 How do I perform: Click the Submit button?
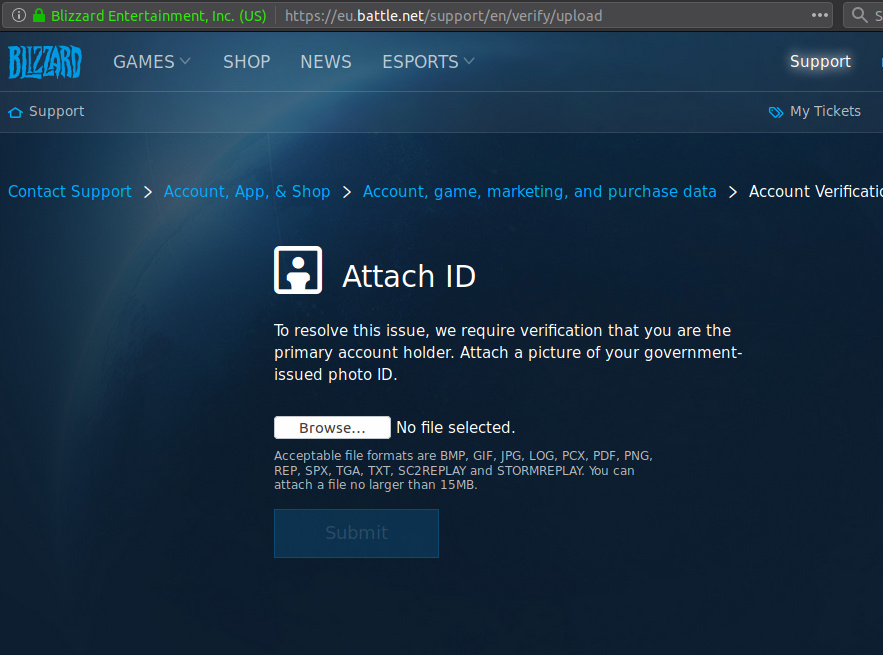tap(356, 533)
